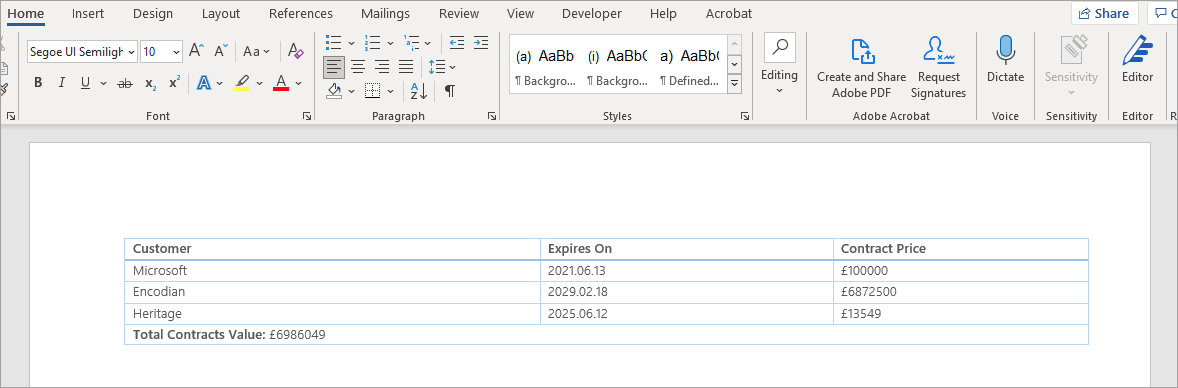
Task: Open the font size dropdown
Action: click(177, 51)
